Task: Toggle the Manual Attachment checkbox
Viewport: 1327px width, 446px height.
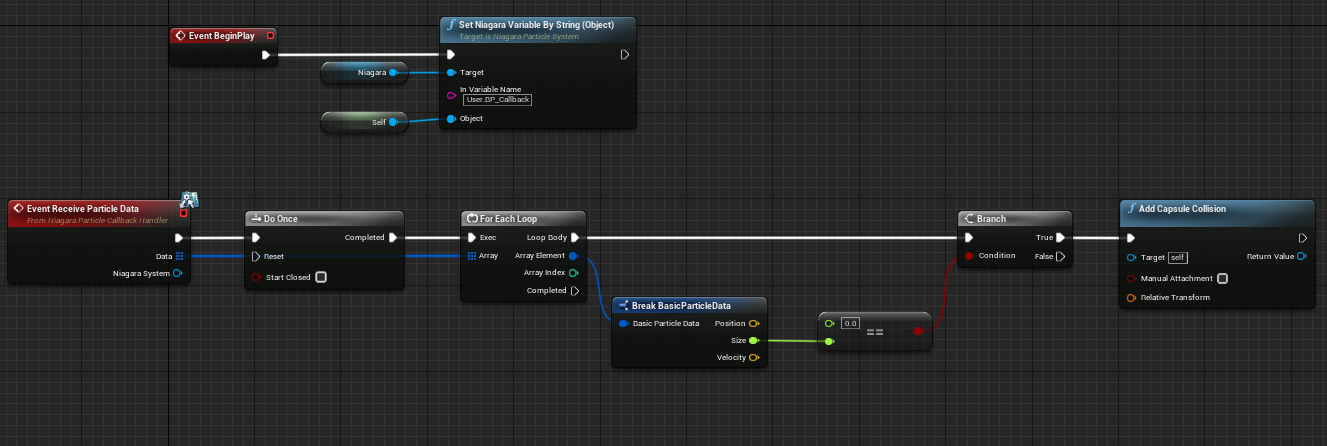Action: (1223, 278)
